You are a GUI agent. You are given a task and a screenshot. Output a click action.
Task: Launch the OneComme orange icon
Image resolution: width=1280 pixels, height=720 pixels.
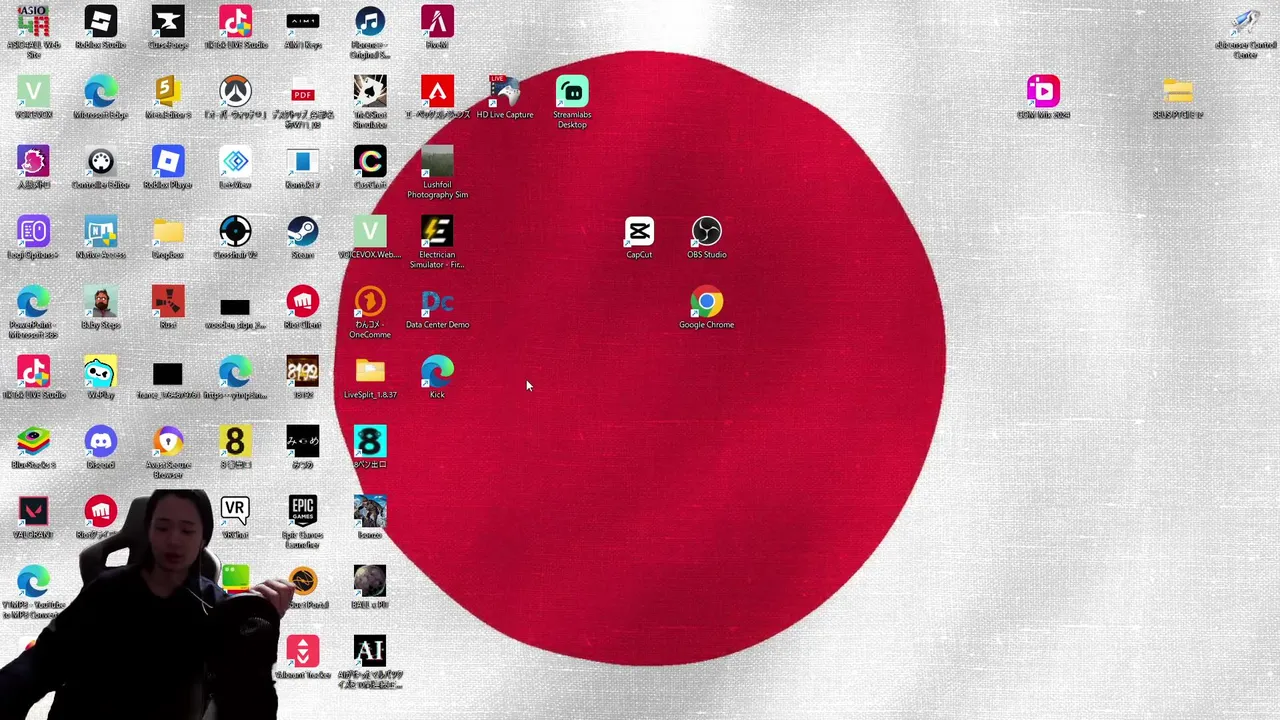tap(370, 302)
